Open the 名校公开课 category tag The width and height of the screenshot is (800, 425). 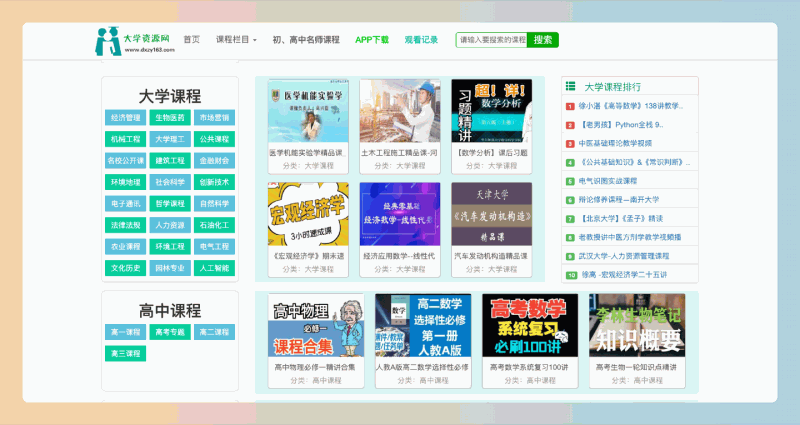tap(126, 160)
